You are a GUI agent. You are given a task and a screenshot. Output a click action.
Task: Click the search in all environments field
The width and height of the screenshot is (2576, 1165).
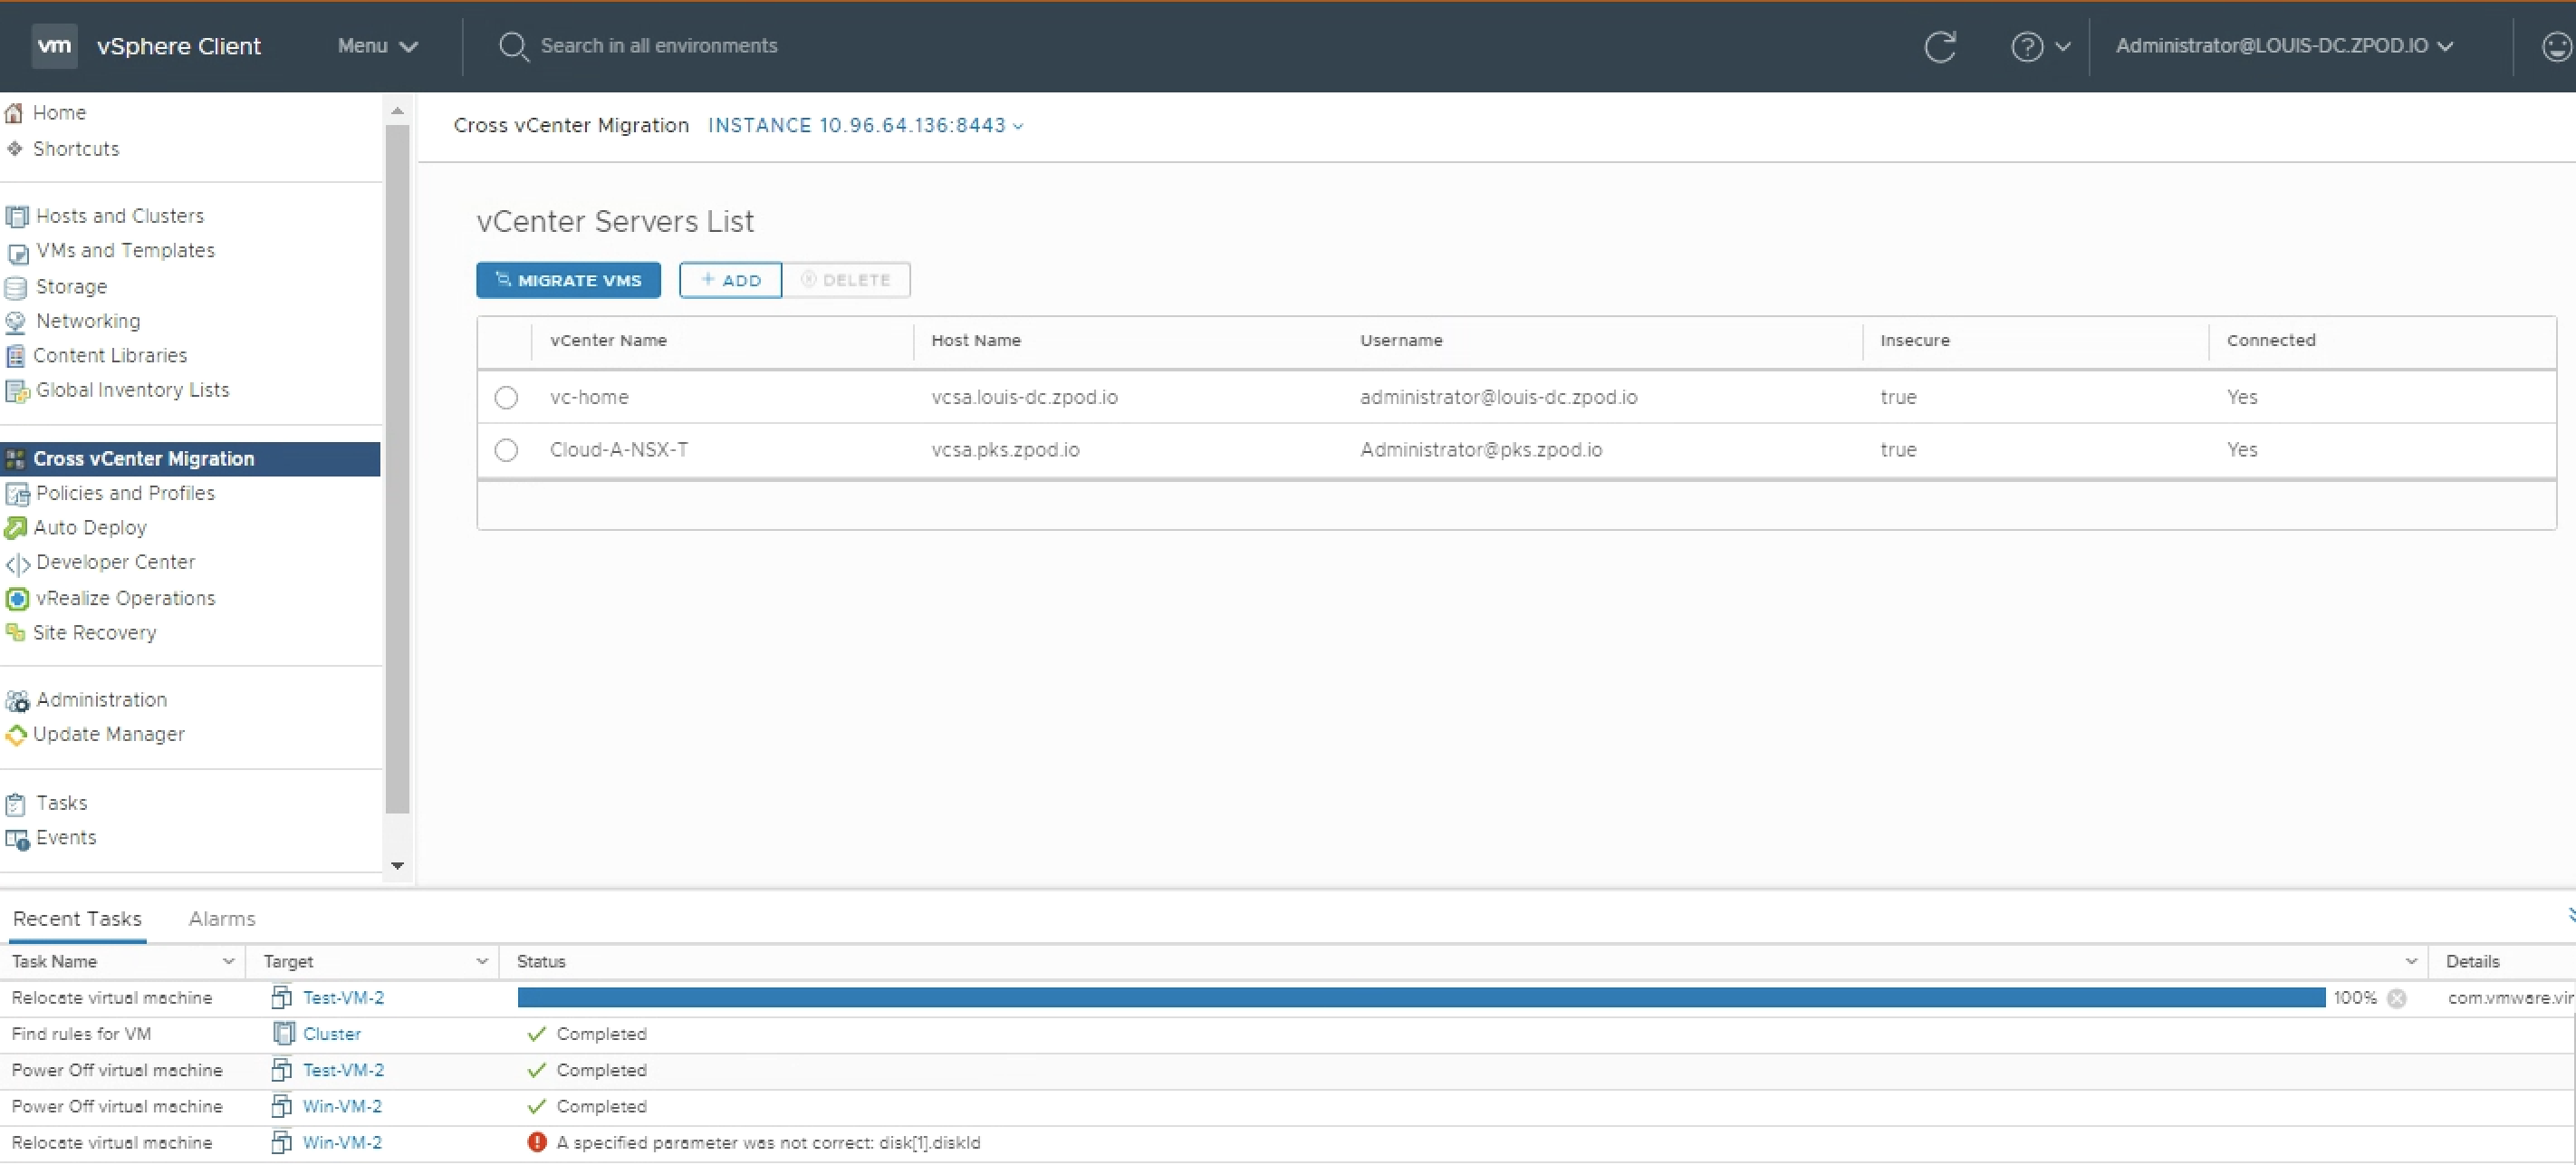[x=658, y=46]
